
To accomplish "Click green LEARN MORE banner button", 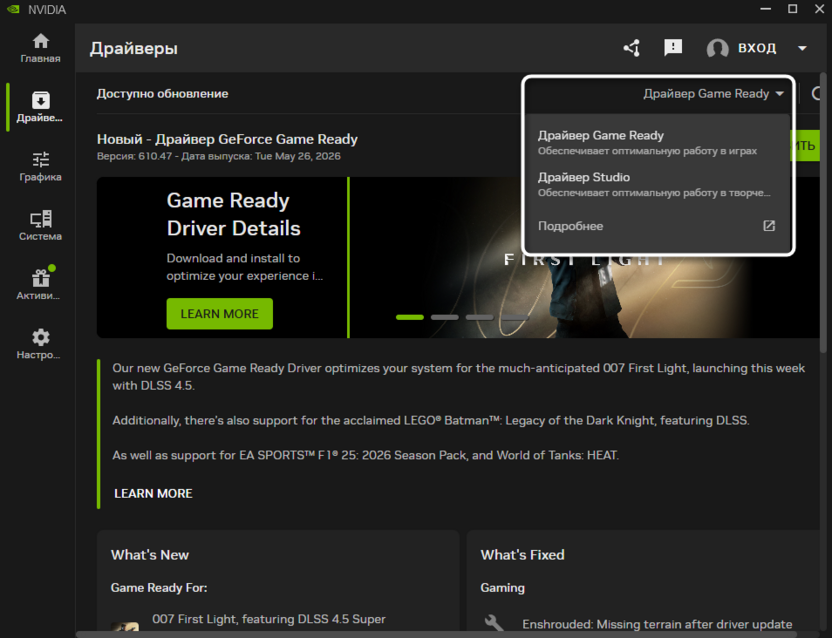I will (x=220, y=314).
